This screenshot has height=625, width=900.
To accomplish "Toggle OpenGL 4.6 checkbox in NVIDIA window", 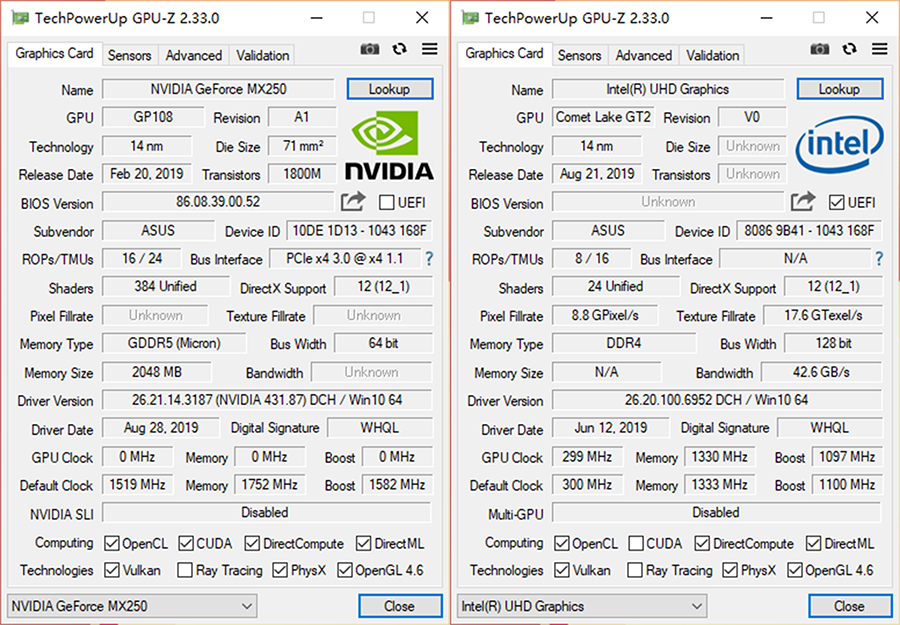I will tap(345, 570).
